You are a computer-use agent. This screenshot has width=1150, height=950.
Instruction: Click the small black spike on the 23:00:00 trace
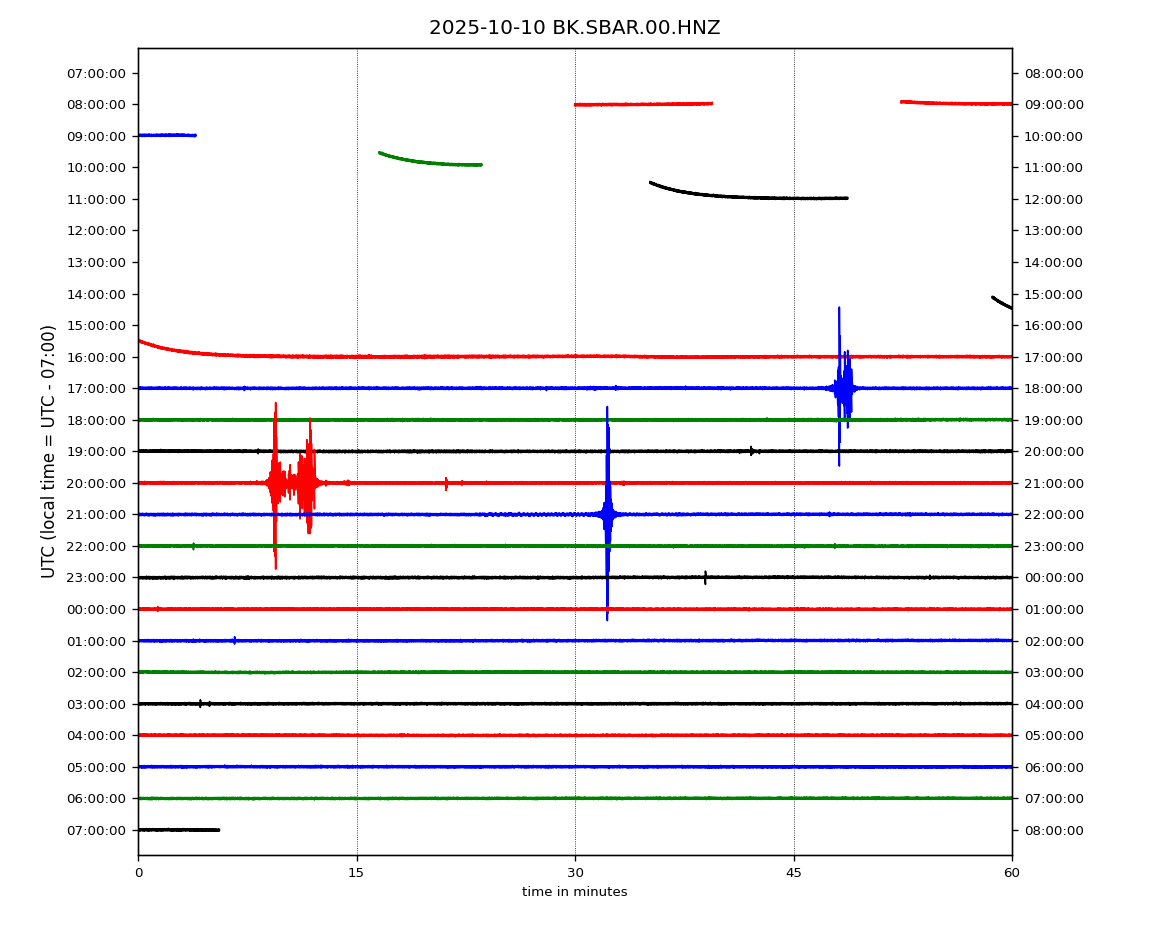coord(705,577)
